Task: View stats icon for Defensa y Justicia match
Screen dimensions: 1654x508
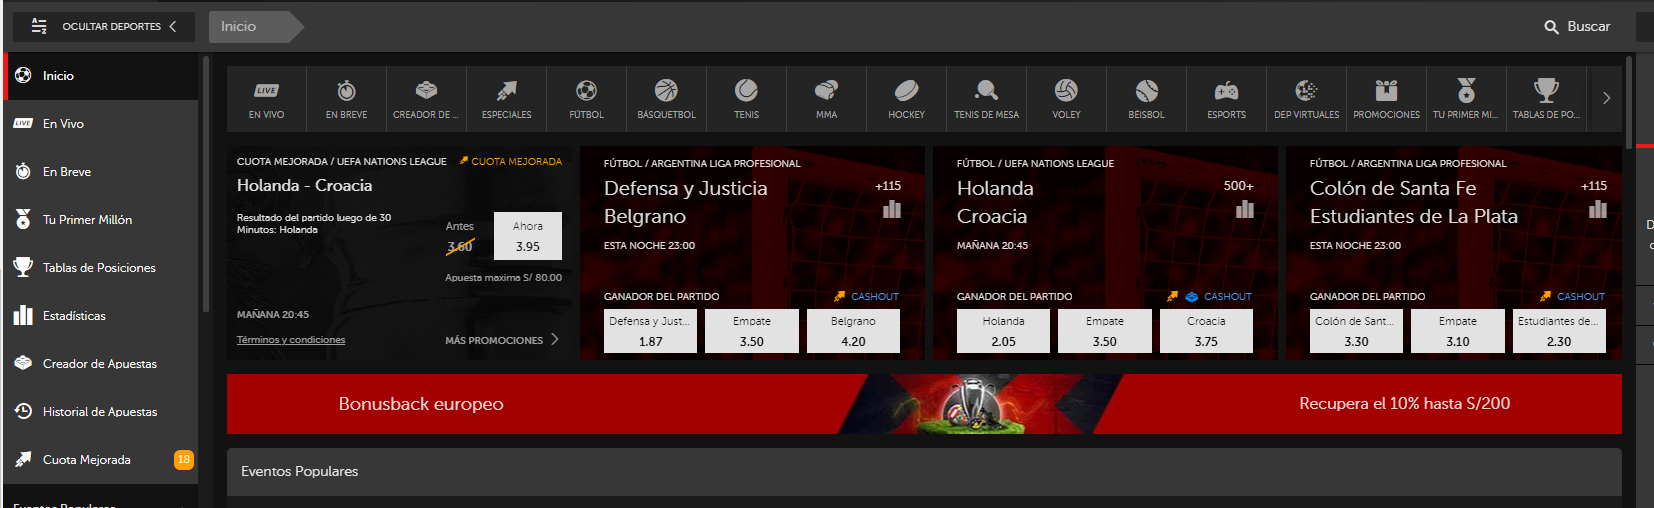Action: [x=892, y=209]
